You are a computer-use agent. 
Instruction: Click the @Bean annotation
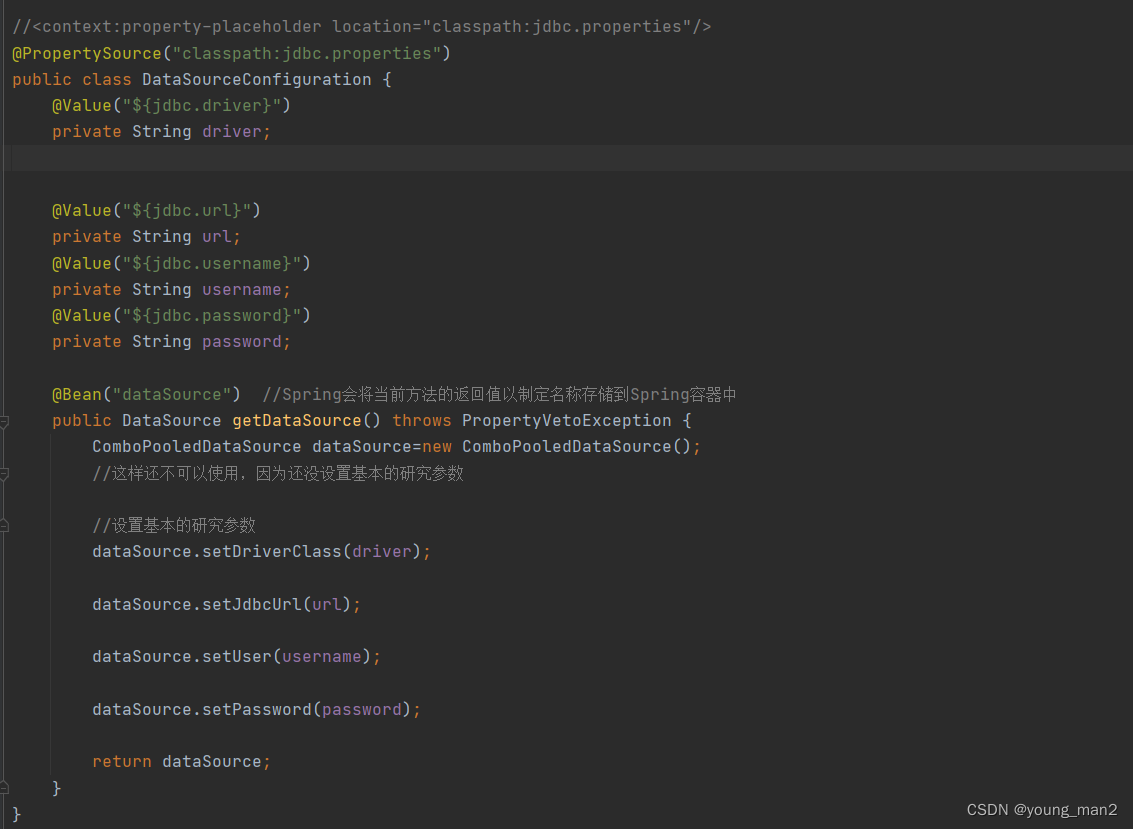pyautogui.click(x=77, y=395)
